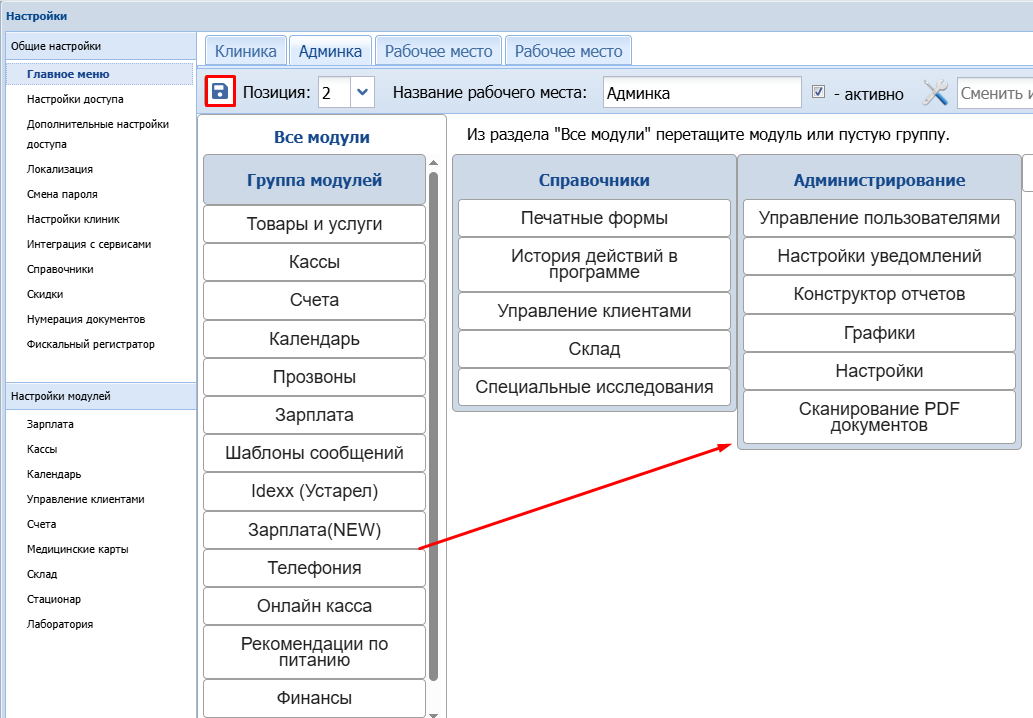Image resolution: width=1033 pixels, height=718 pixels.
Task: Open Настройки доступа in sidebar
Action: (x=76, y=99)
